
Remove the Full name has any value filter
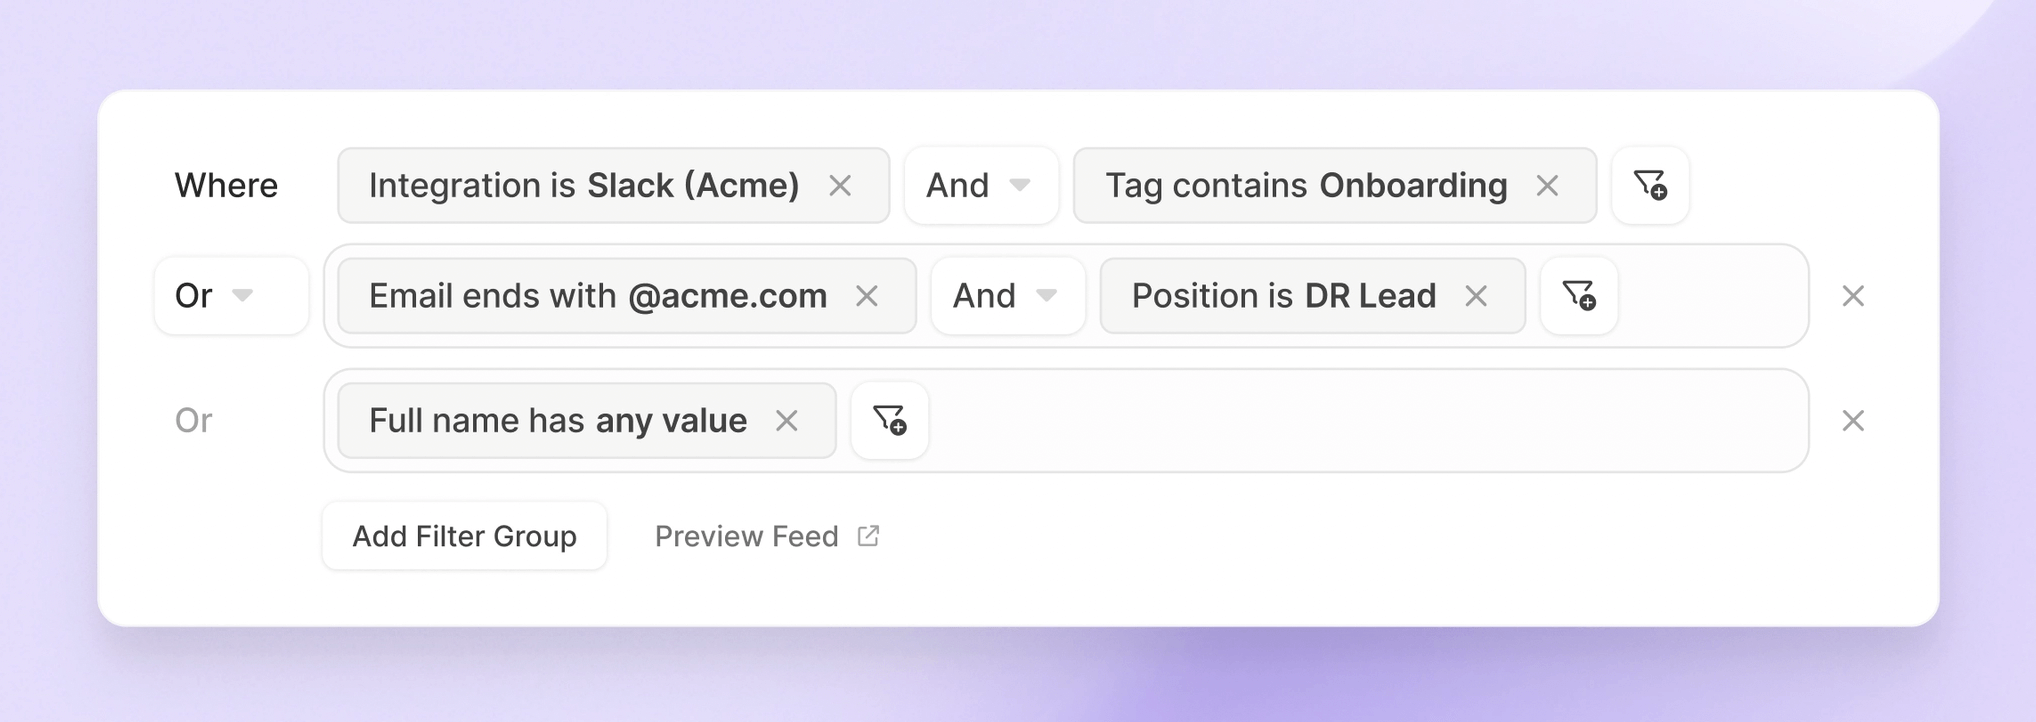click(x=787, y=421)
